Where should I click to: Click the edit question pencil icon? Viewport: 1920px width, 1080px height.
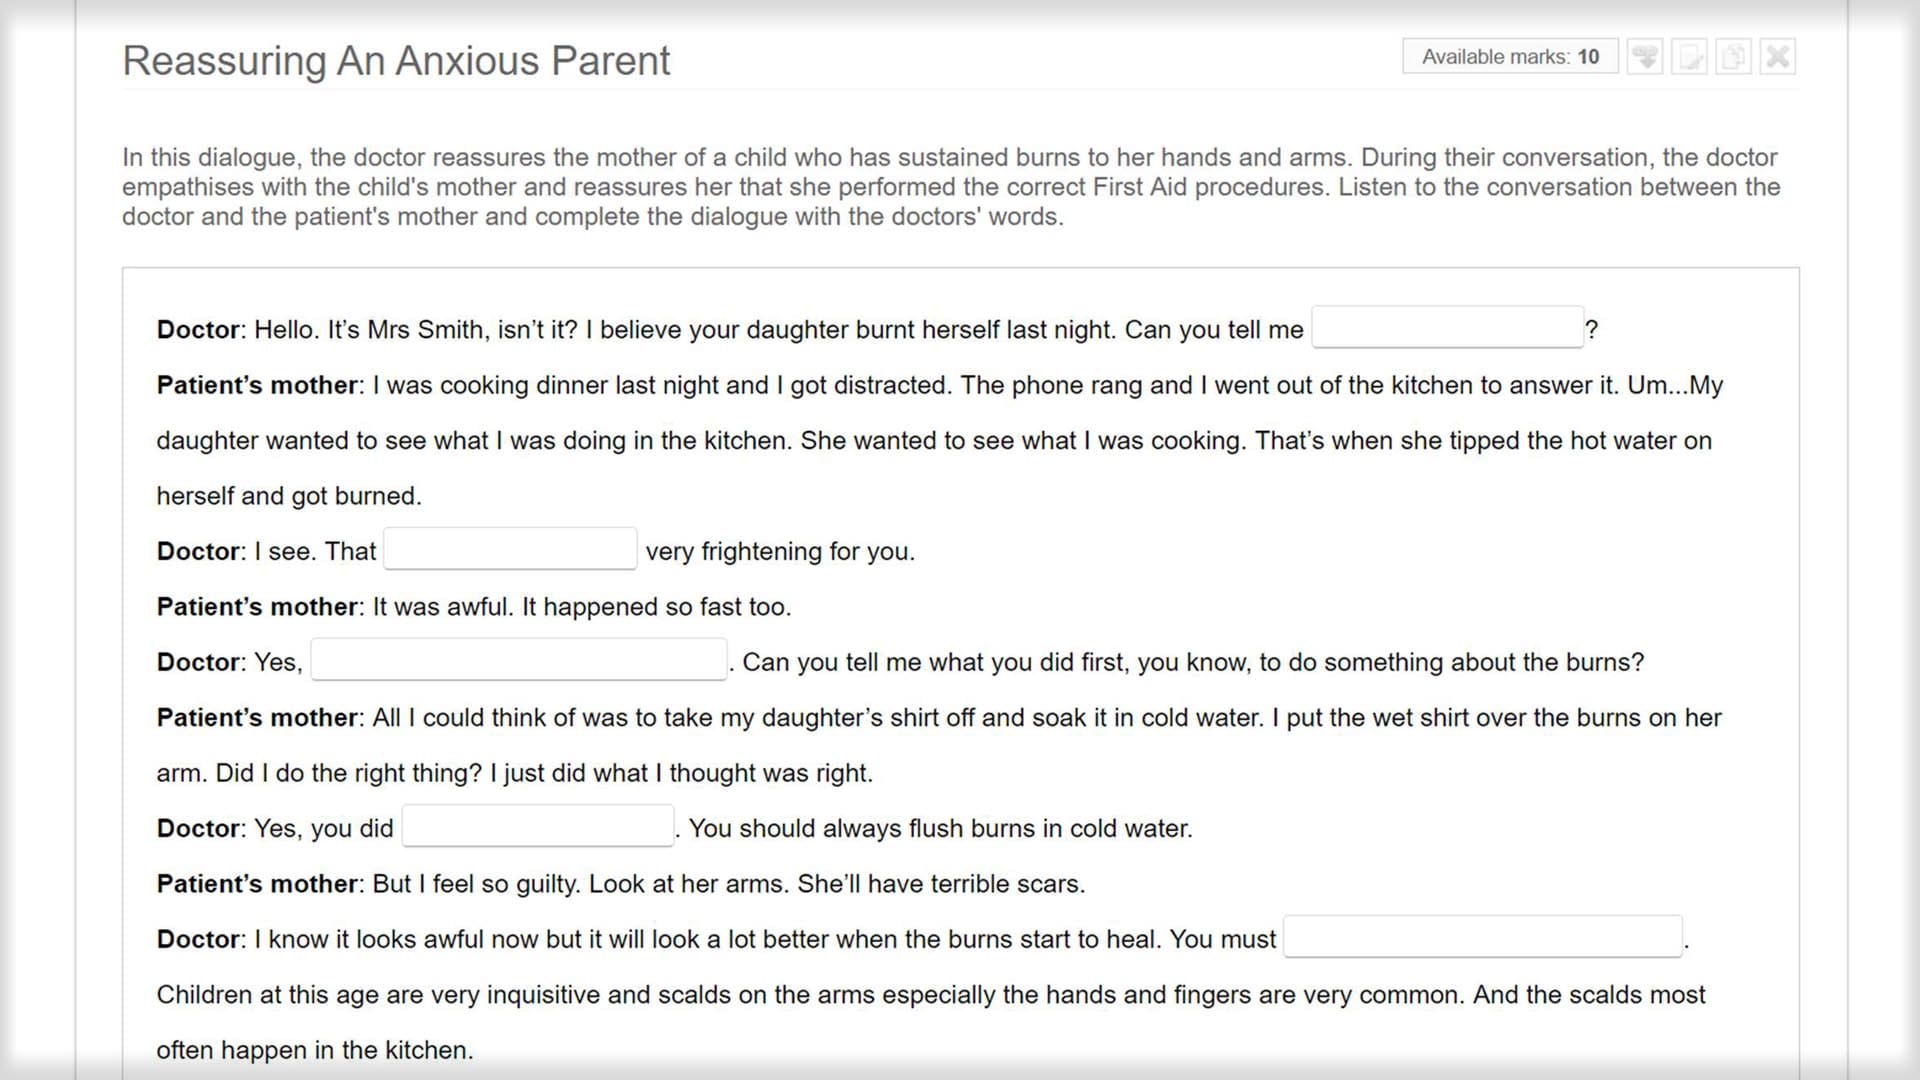[x=1690, y=57]
